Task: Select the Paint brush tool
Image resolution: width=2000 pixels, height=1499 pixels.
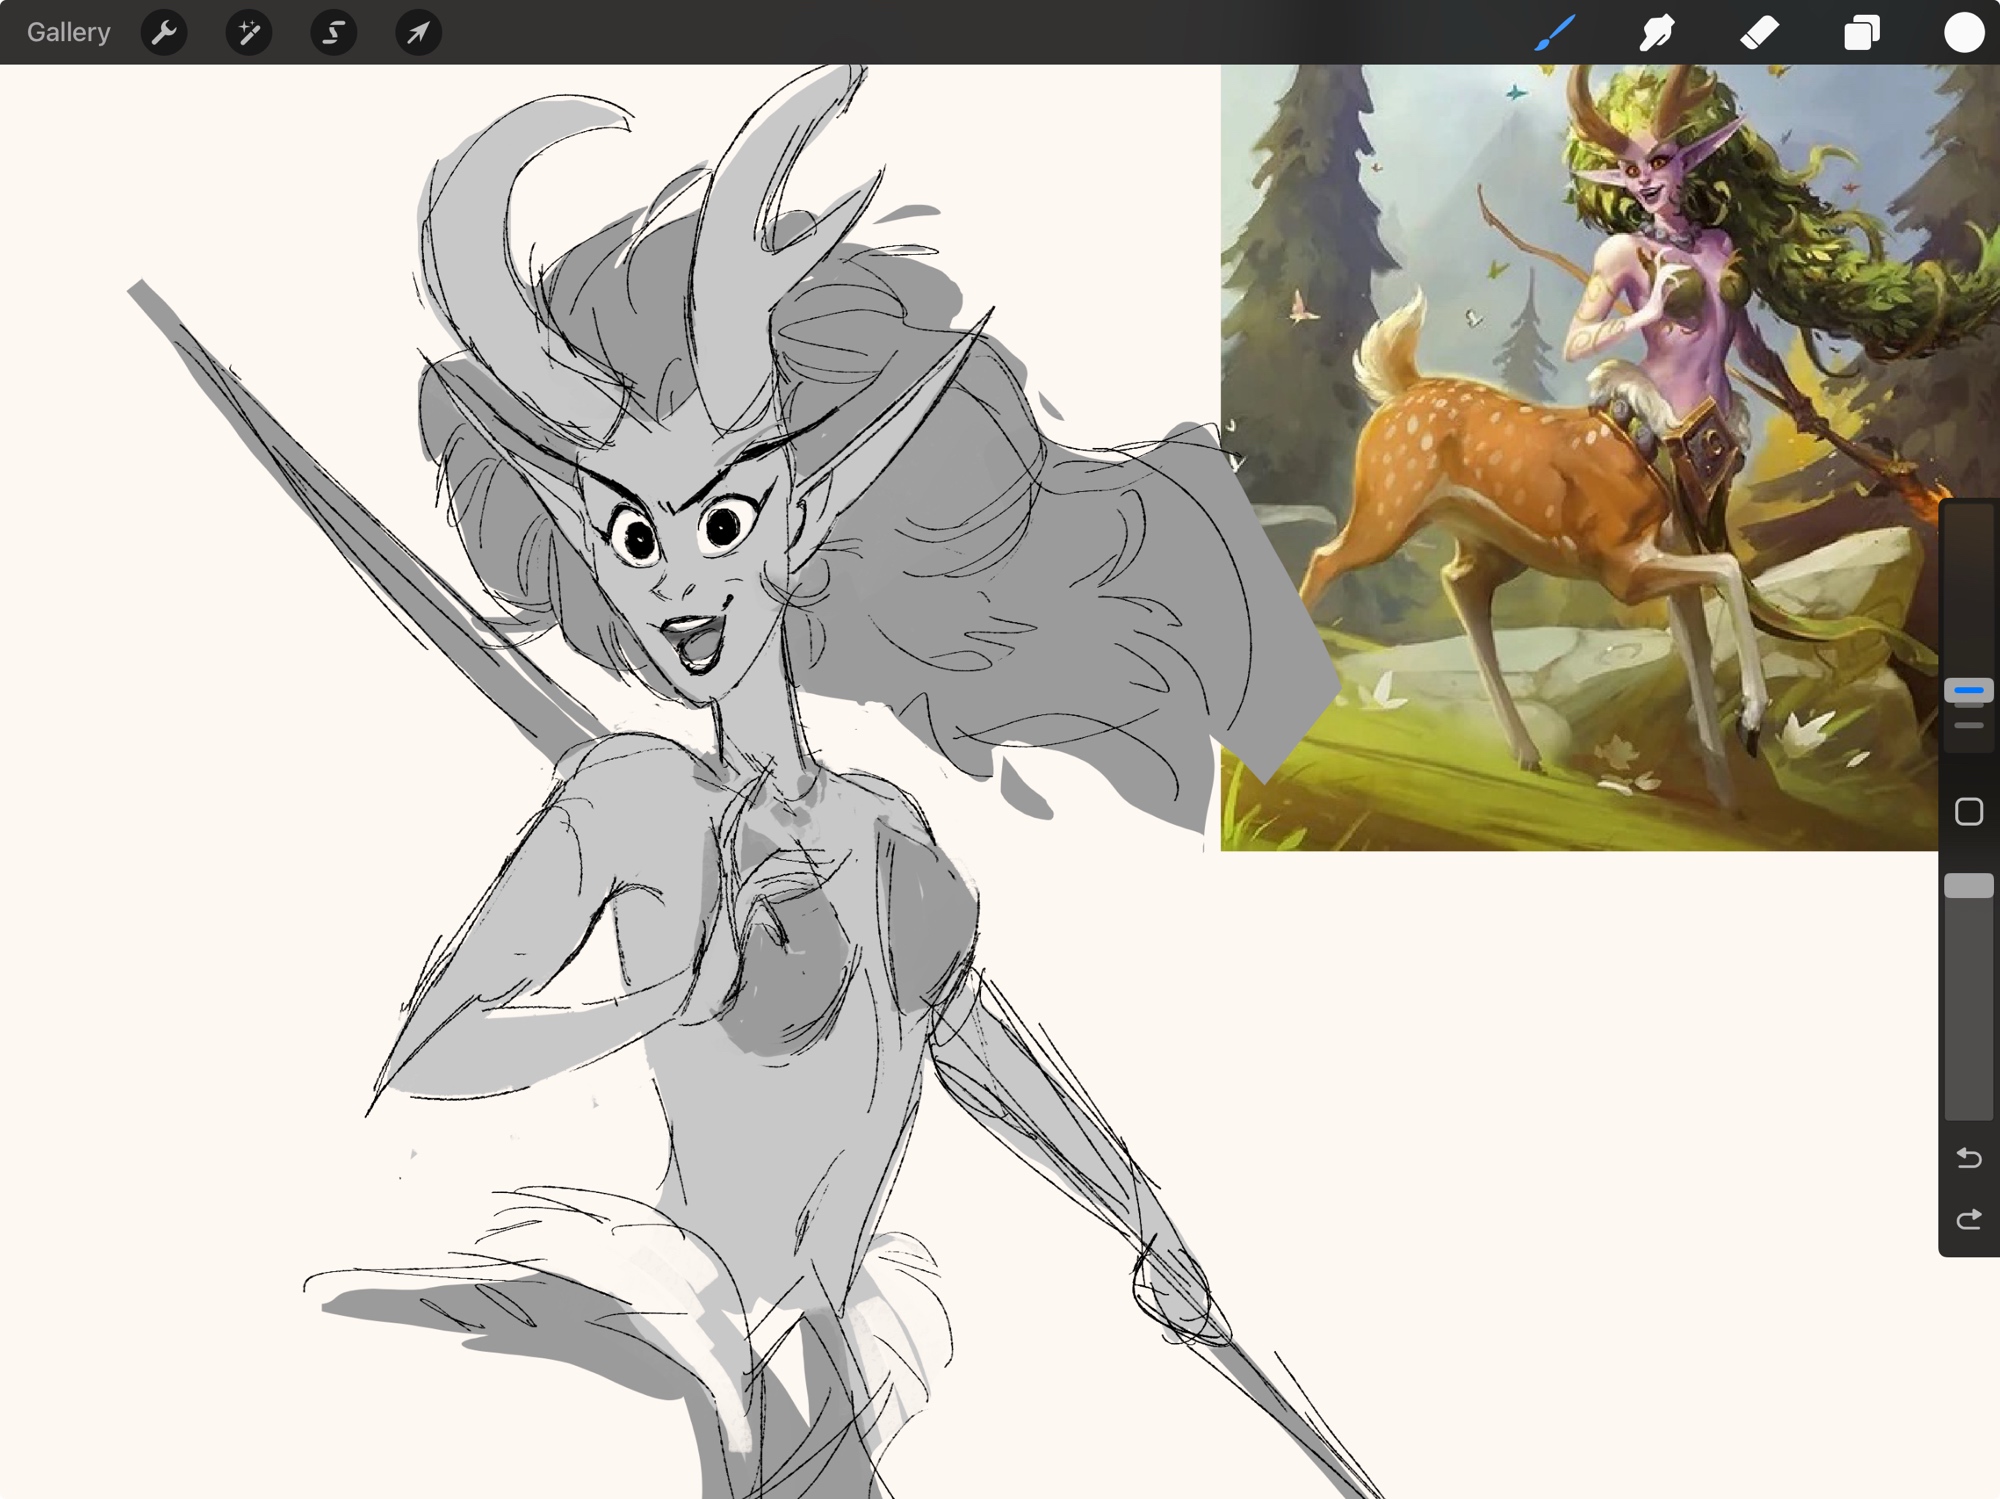Action: tap(1555, 32)
